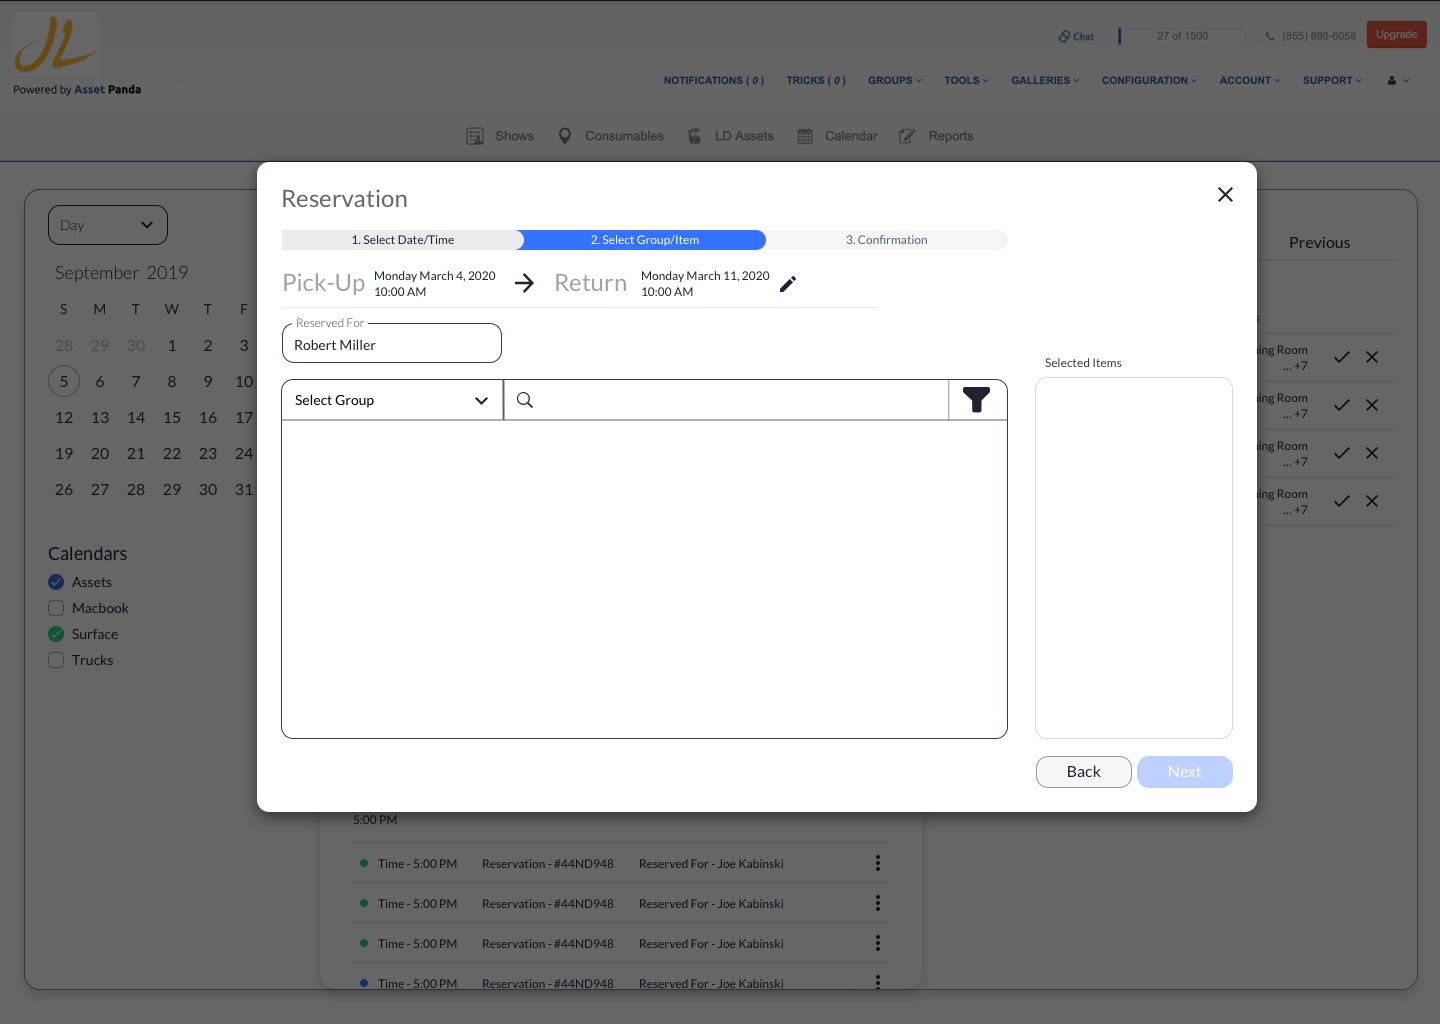Expand the Configuration menu
Viewport: 1440px width, 1024px height.
pyautogui.click(x=1149, y=80)
